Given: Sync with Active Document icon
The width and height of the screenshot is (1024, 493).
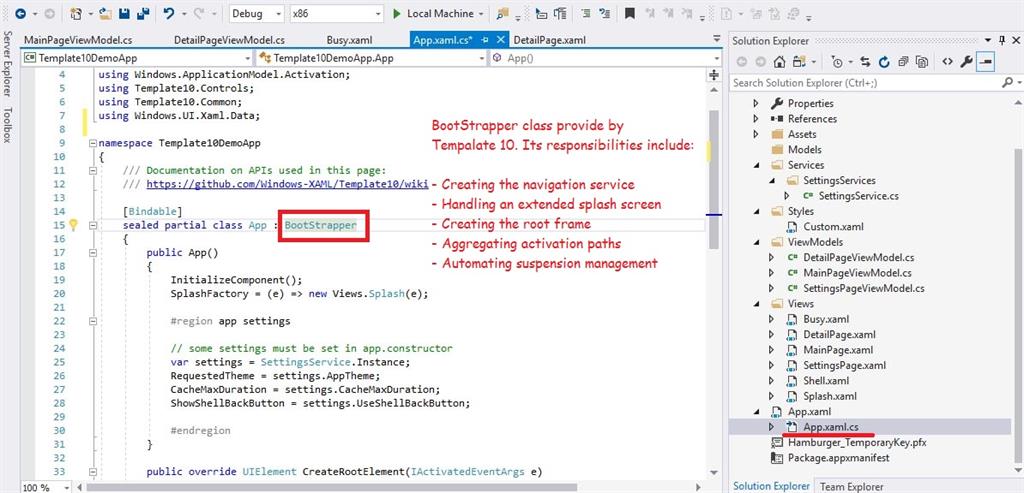Looking at the screenshot, I should pyautogui.click(x=865, y=61).
